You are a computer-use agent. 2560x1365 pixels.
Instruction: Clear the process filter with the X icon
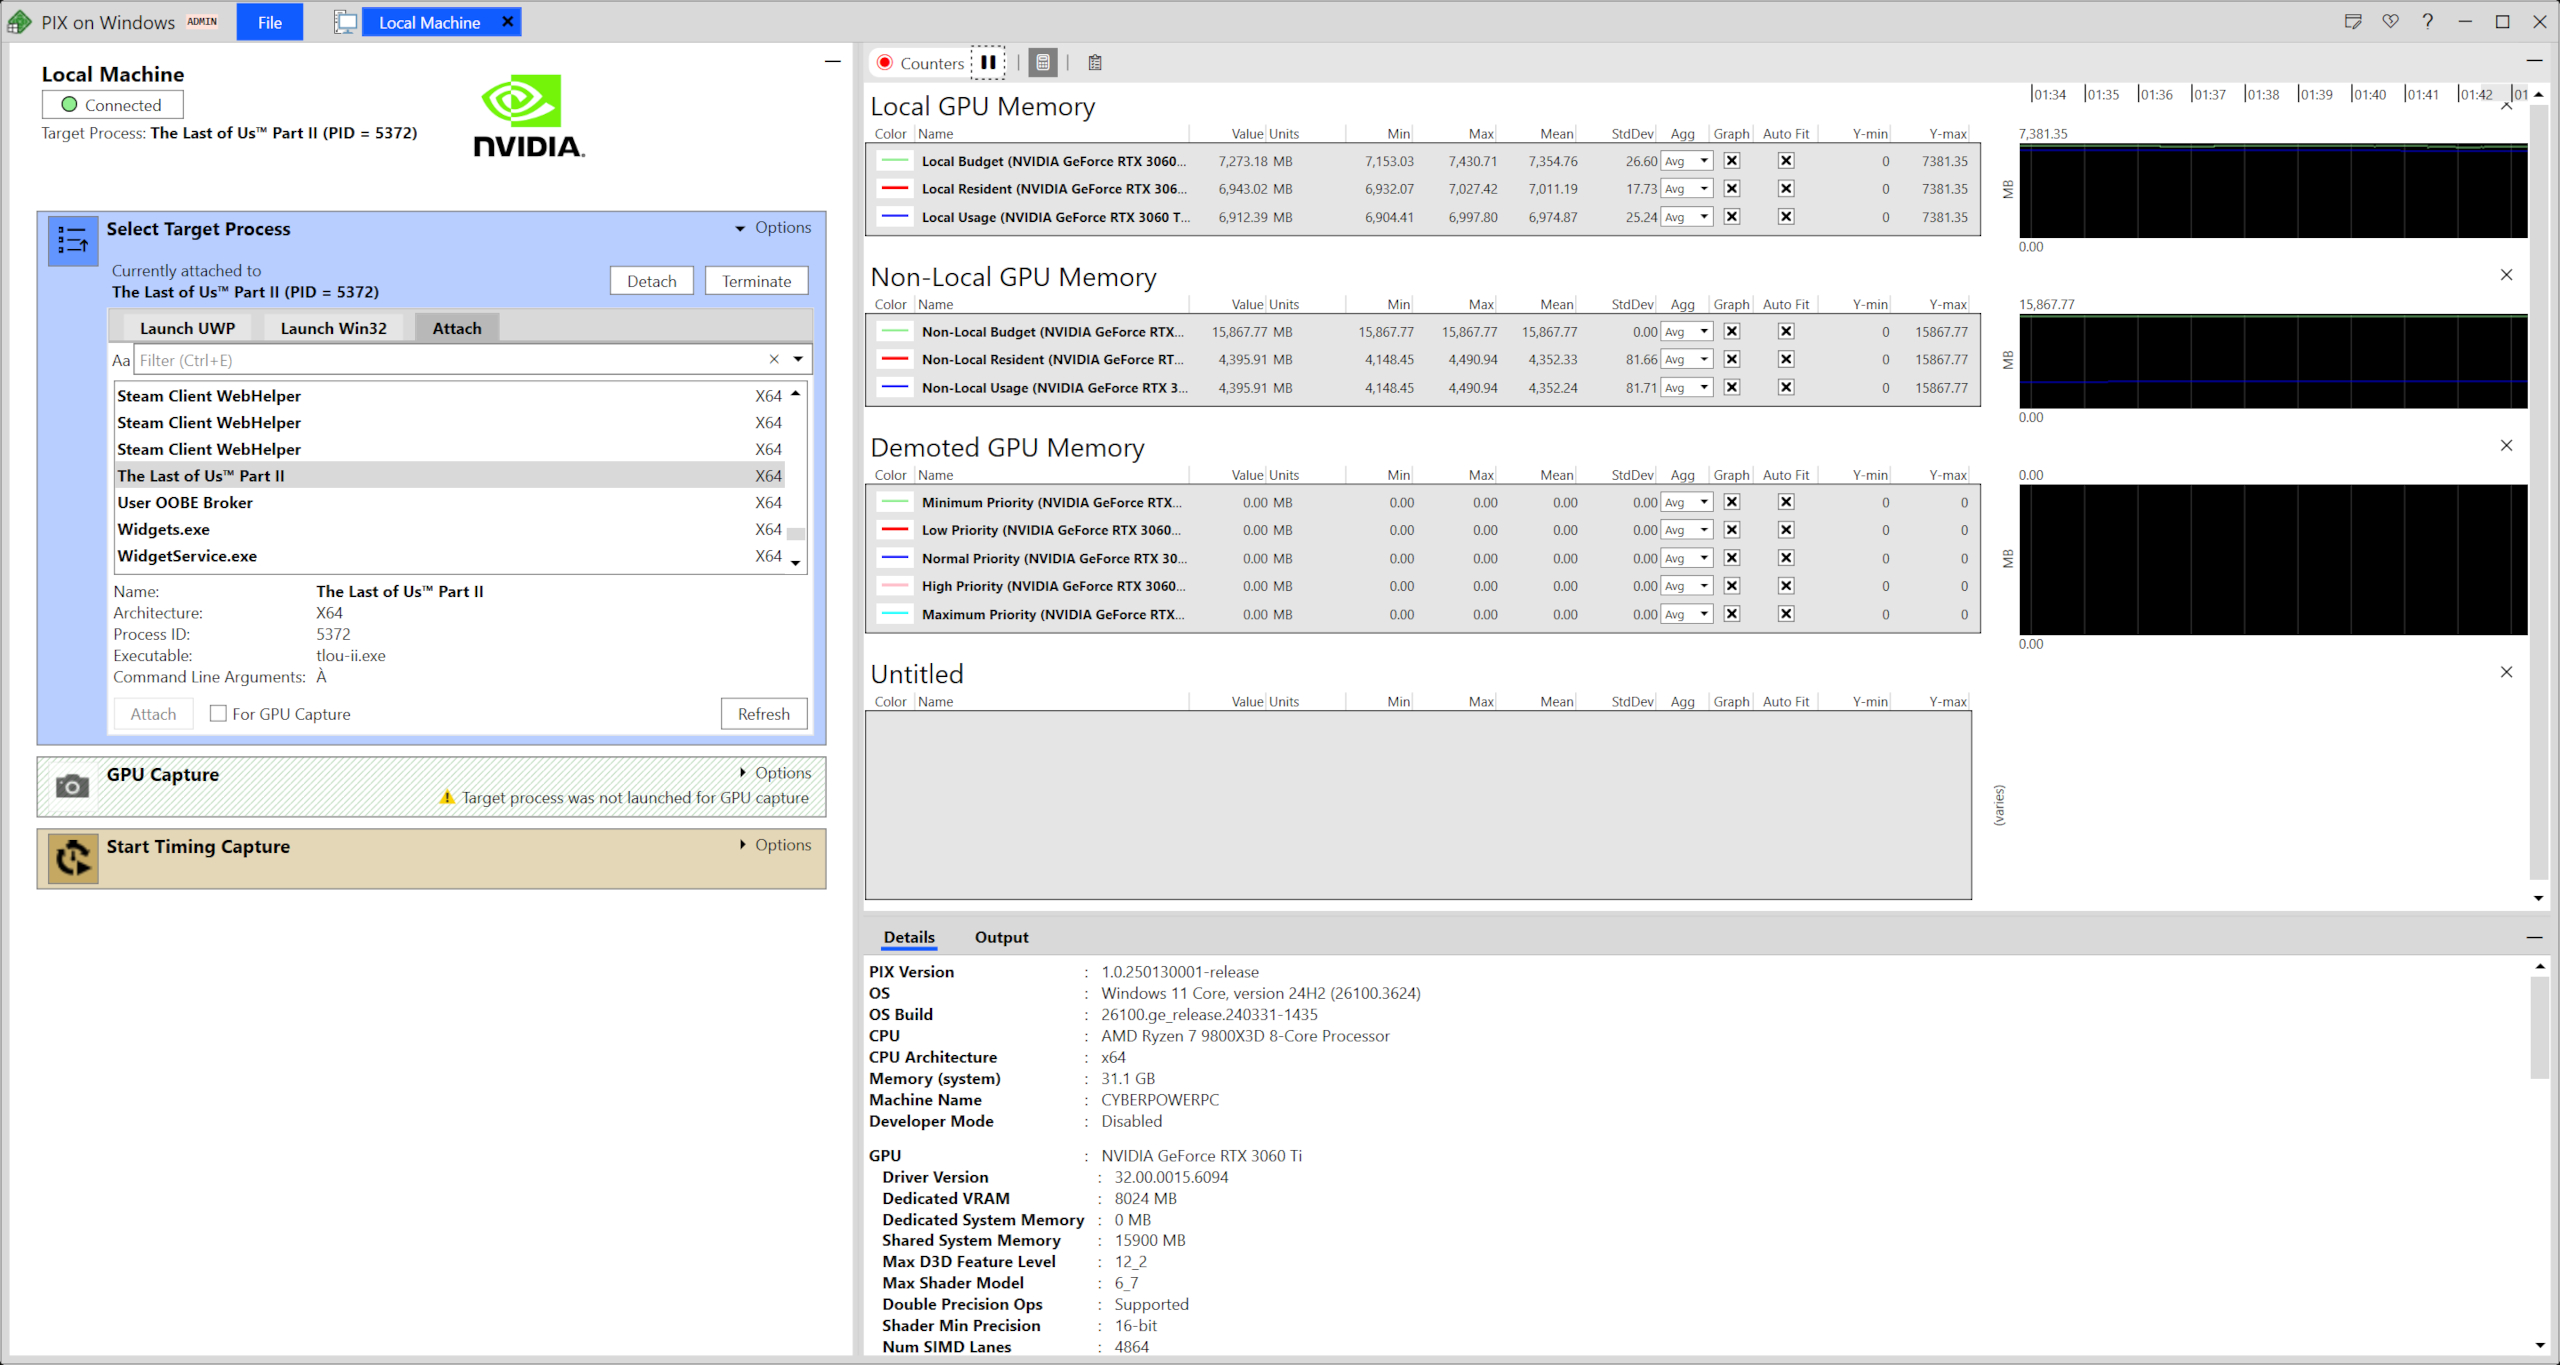click(x=774, y=359)
